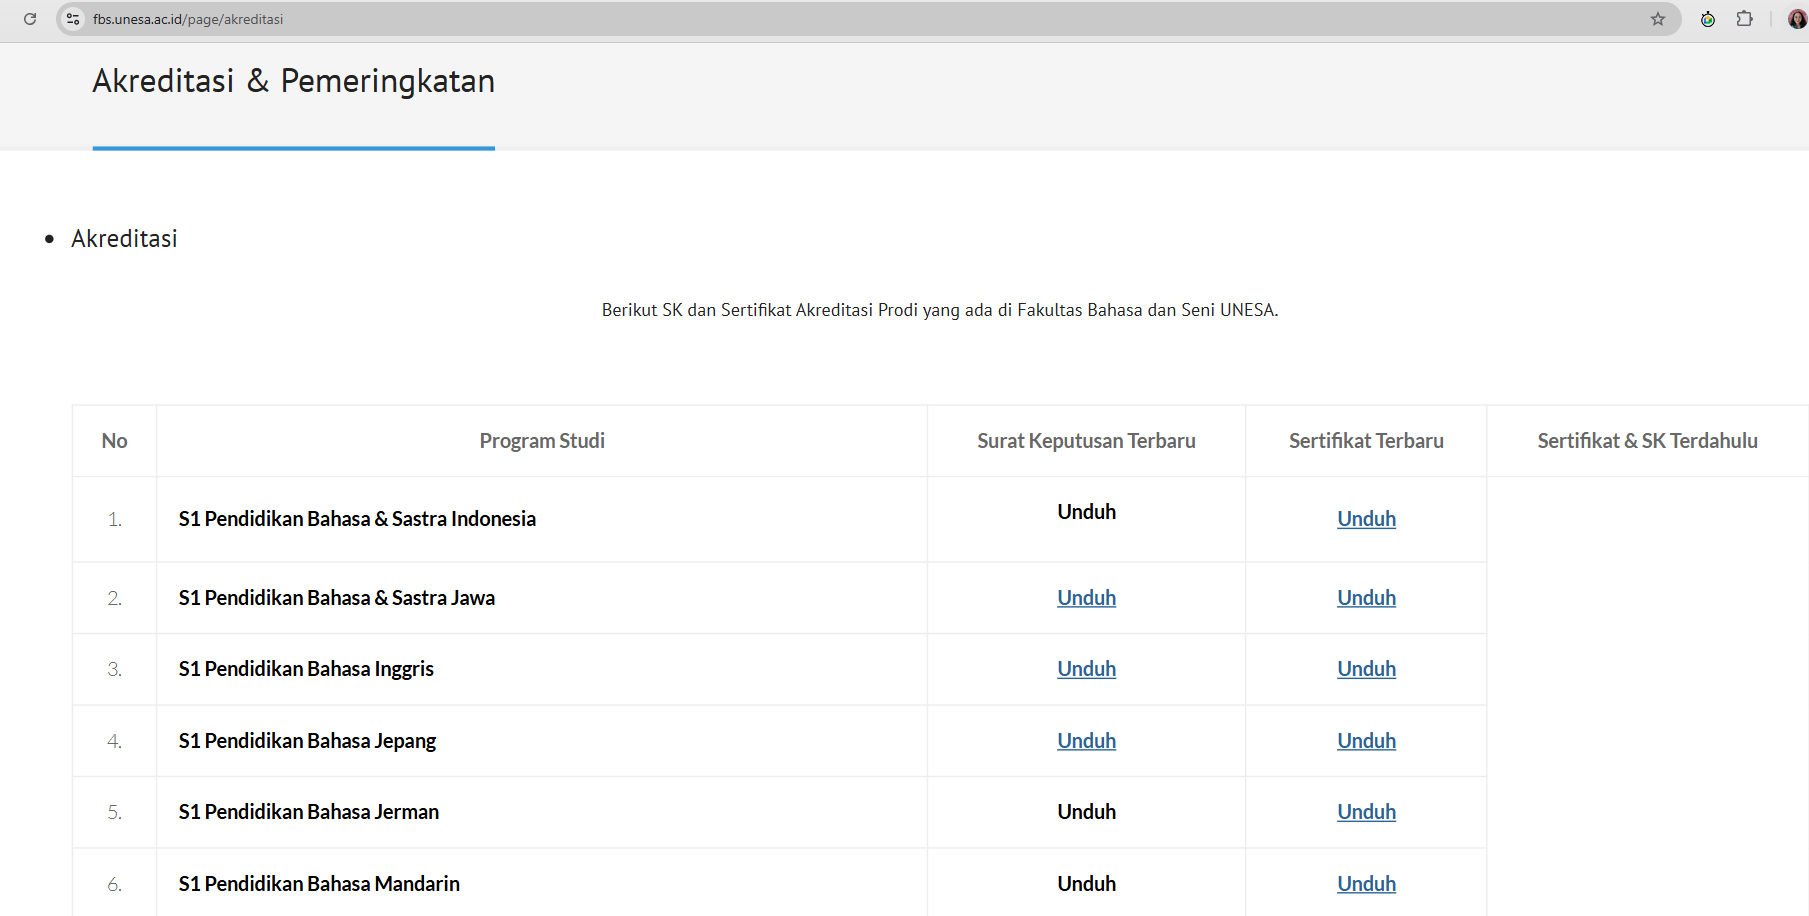Download Surat Keputusan for Bahasa & Sastra Jawa
The height and width of the screenshot is (916, 1809).
[x=1086, y=598]
